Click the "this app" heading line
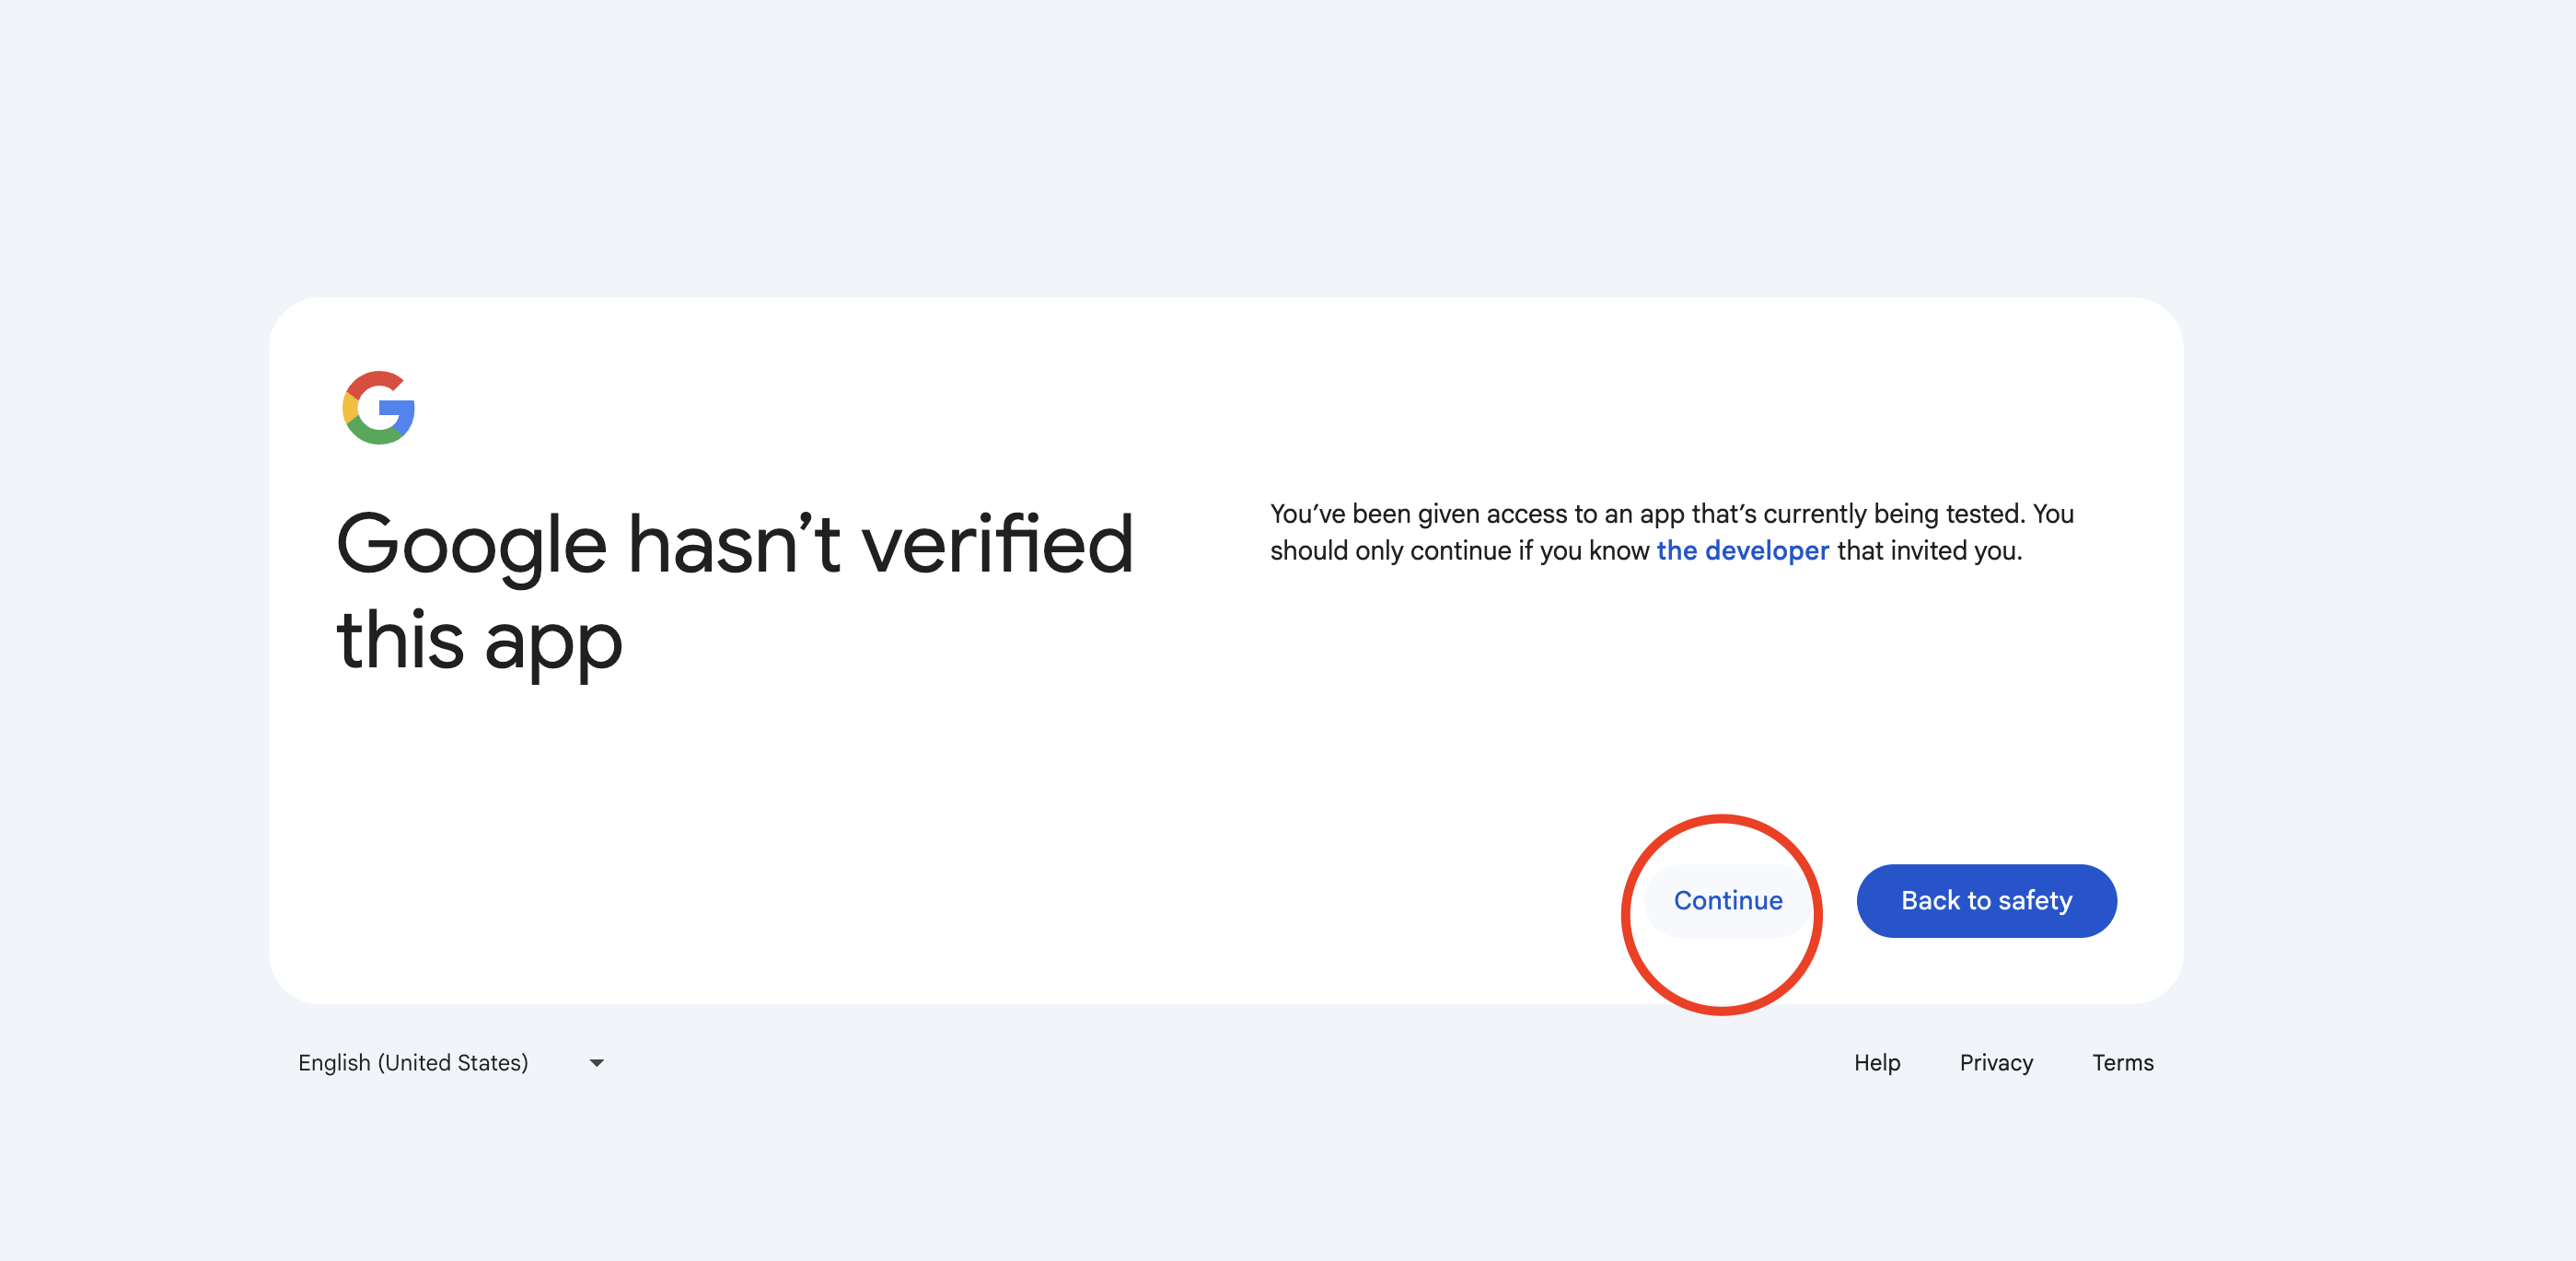Screen dimensions: 2576x1261 point(479,642)
